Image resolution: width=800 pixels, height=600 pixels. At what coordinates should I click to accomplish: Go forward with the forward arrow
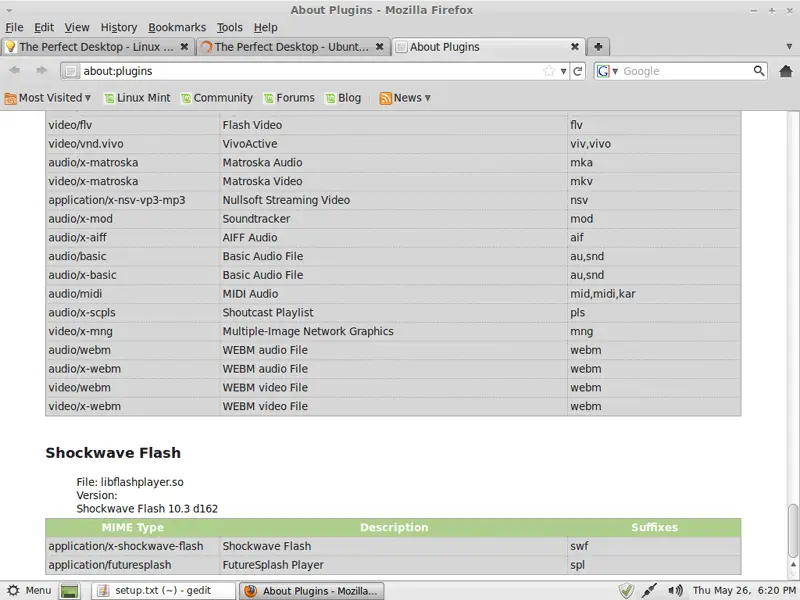click(x=41, y=70)
